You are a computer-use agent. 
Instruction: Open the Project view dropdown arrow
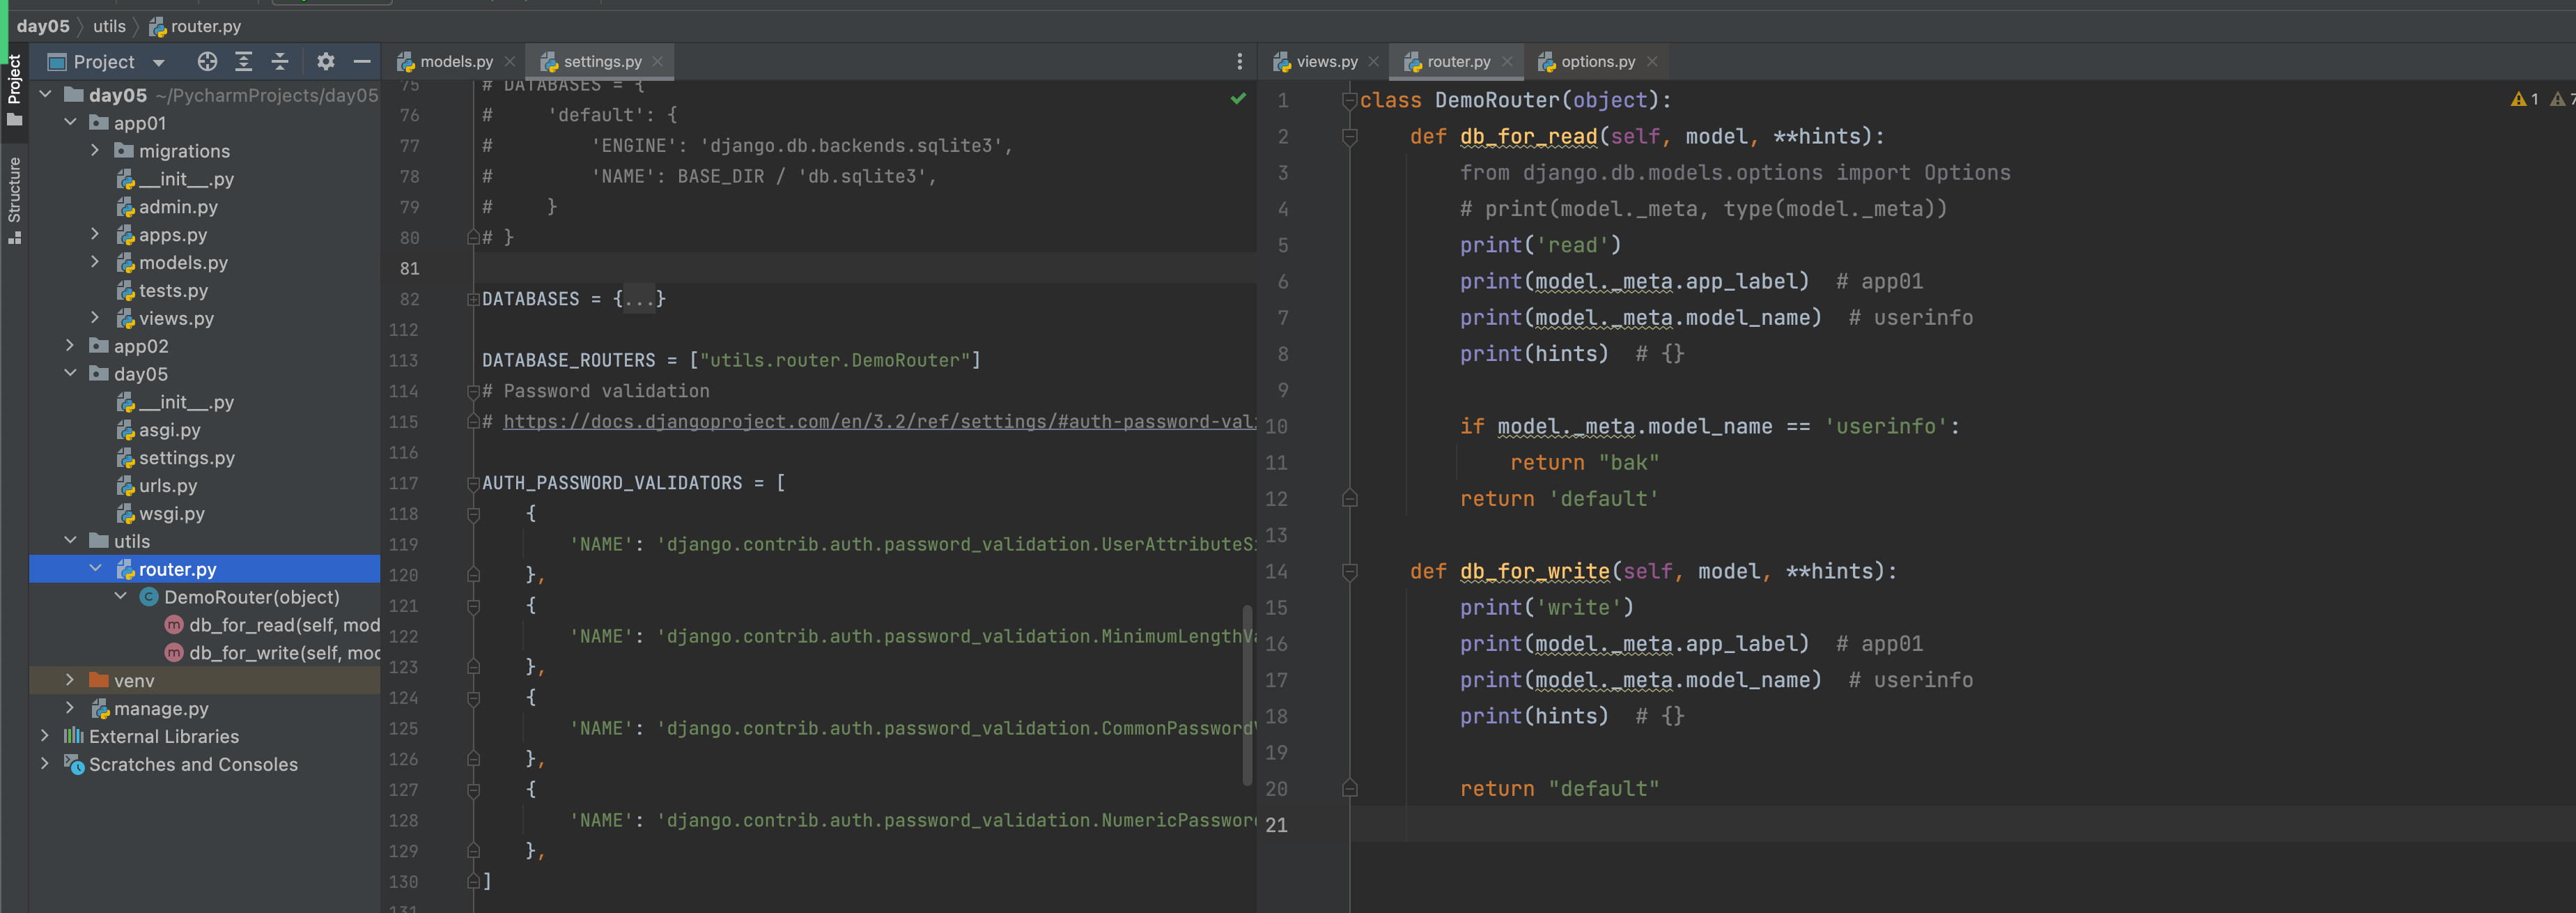[158, 63]
